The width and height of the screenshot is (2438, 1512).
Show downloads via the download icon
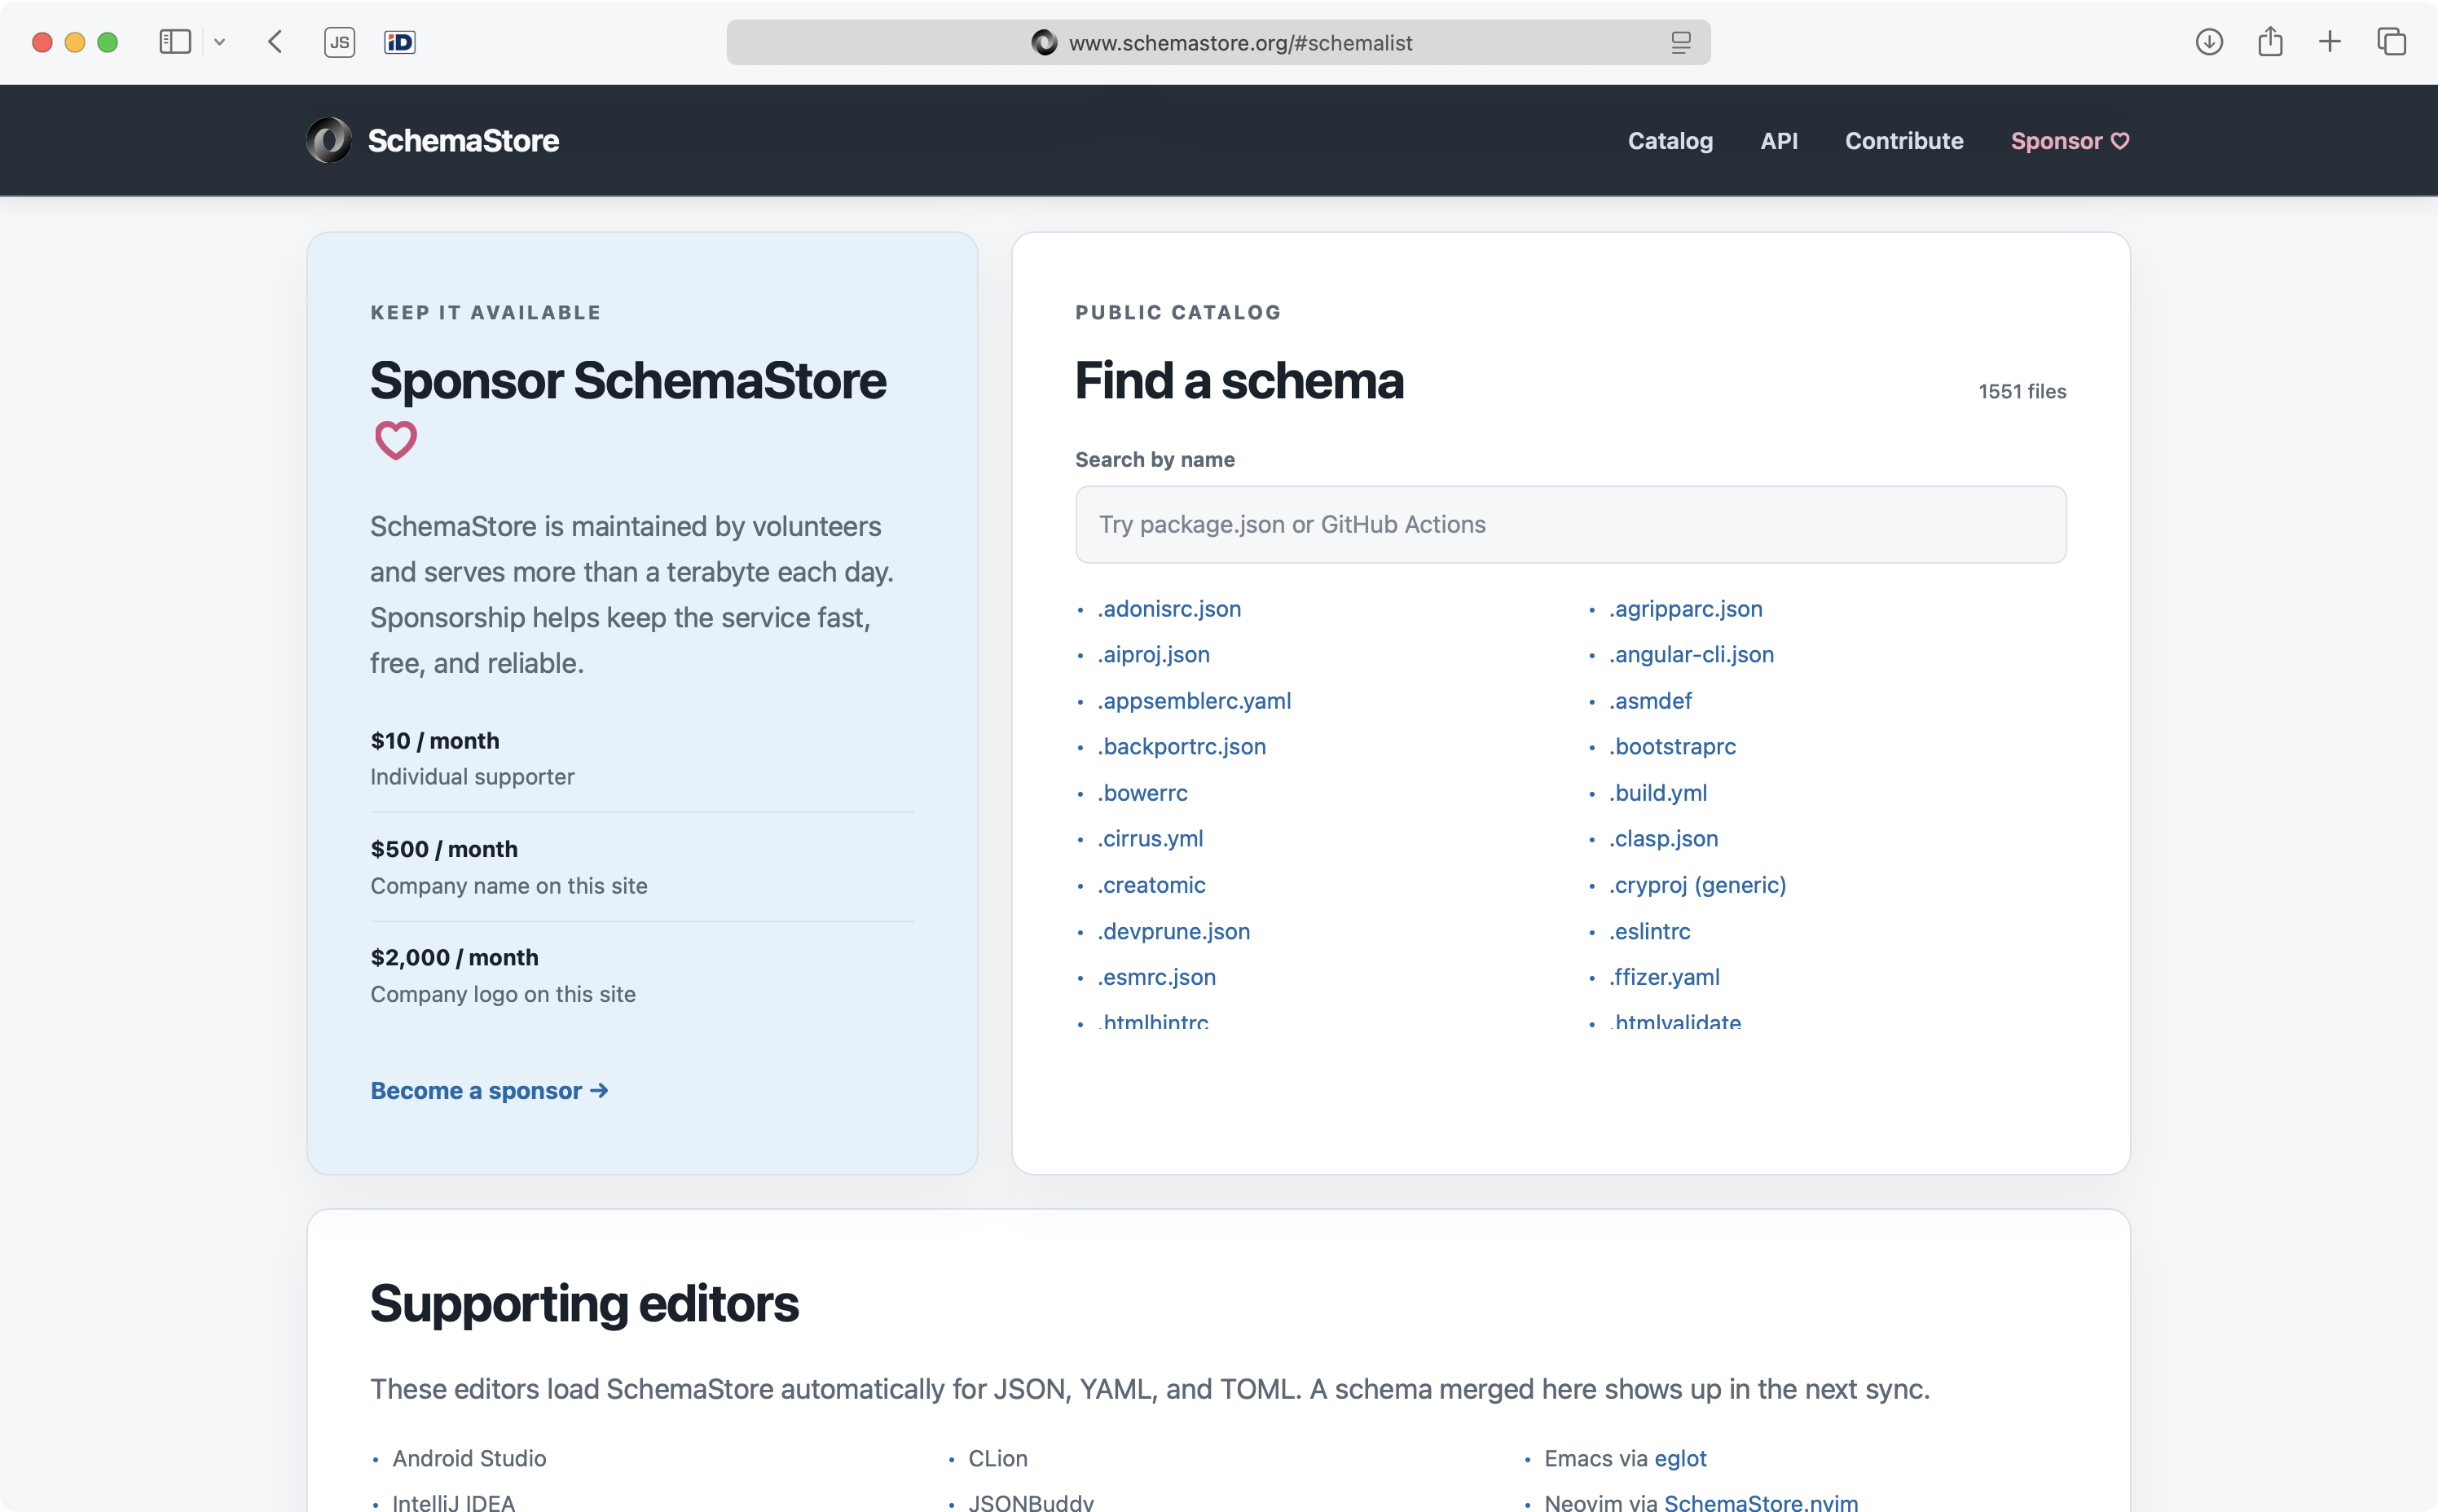click(2209, 42)
